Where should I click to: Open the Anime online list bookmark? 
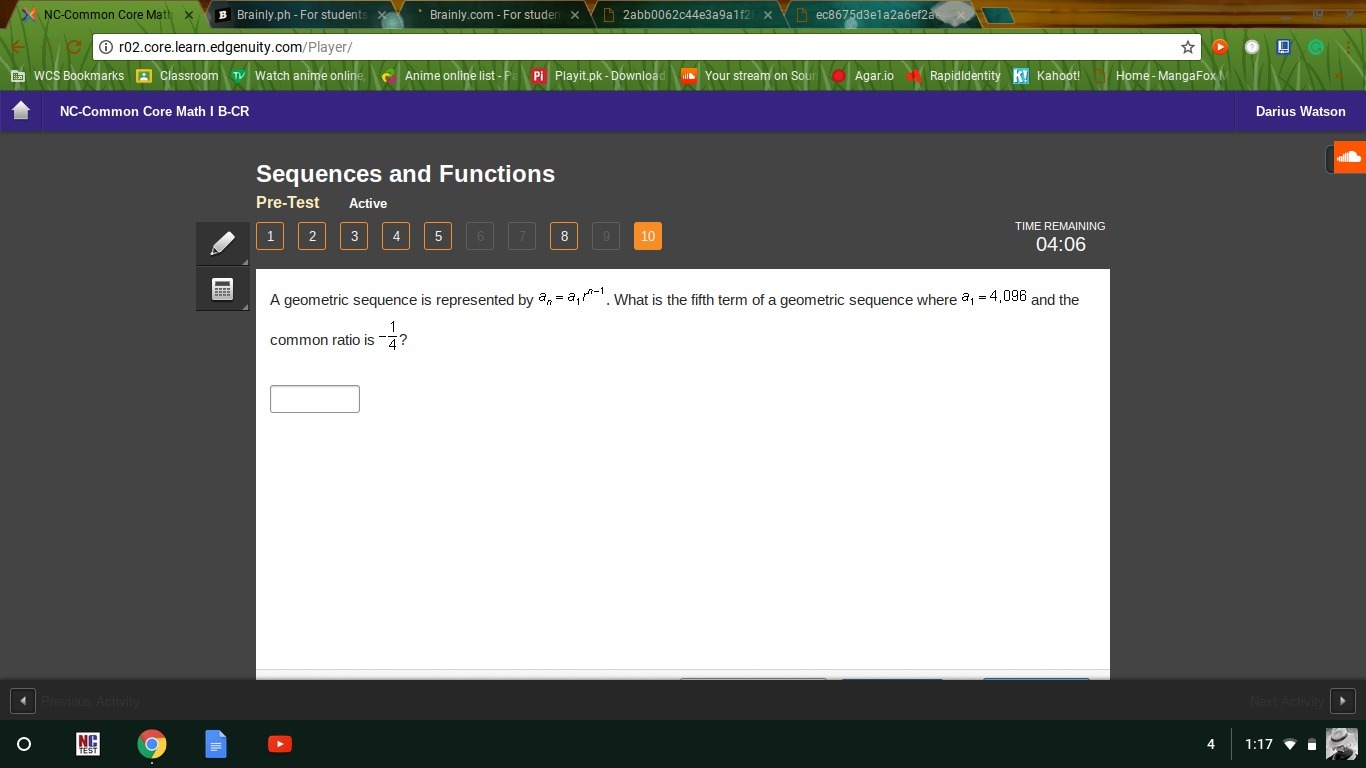449,76
